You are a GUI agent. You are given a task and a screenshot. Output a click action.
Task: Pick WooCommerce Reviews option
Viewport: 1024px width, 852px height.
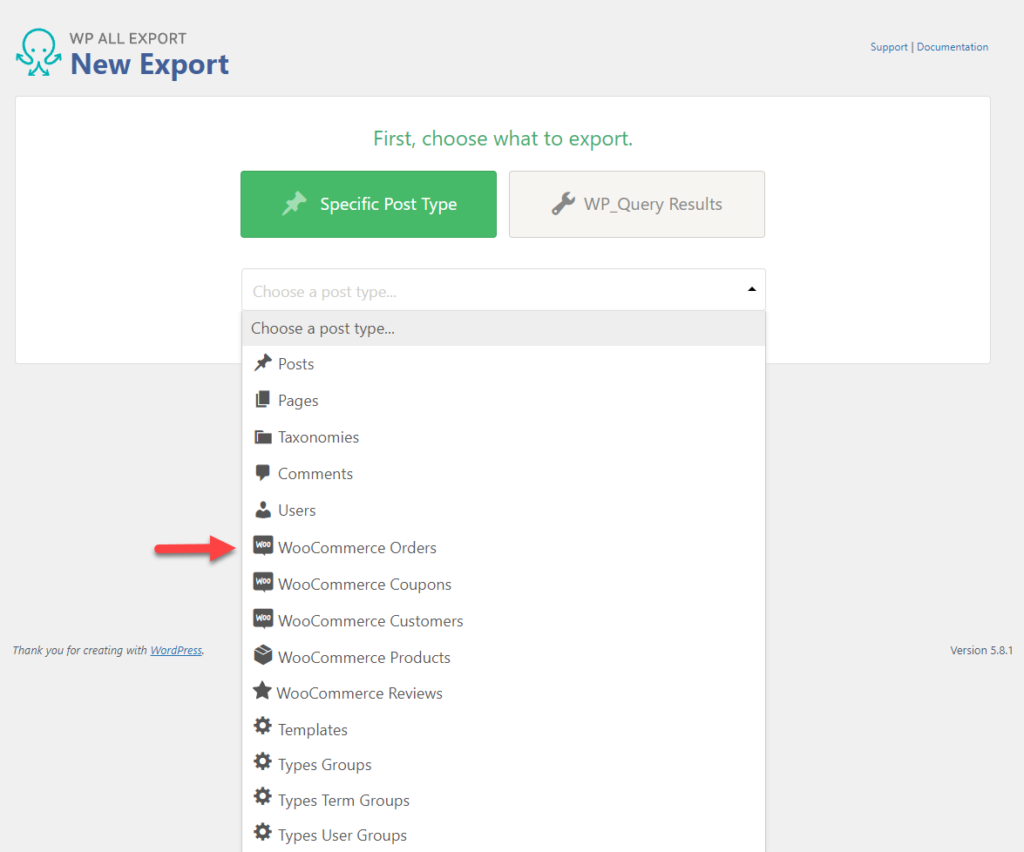coord(503,693)
